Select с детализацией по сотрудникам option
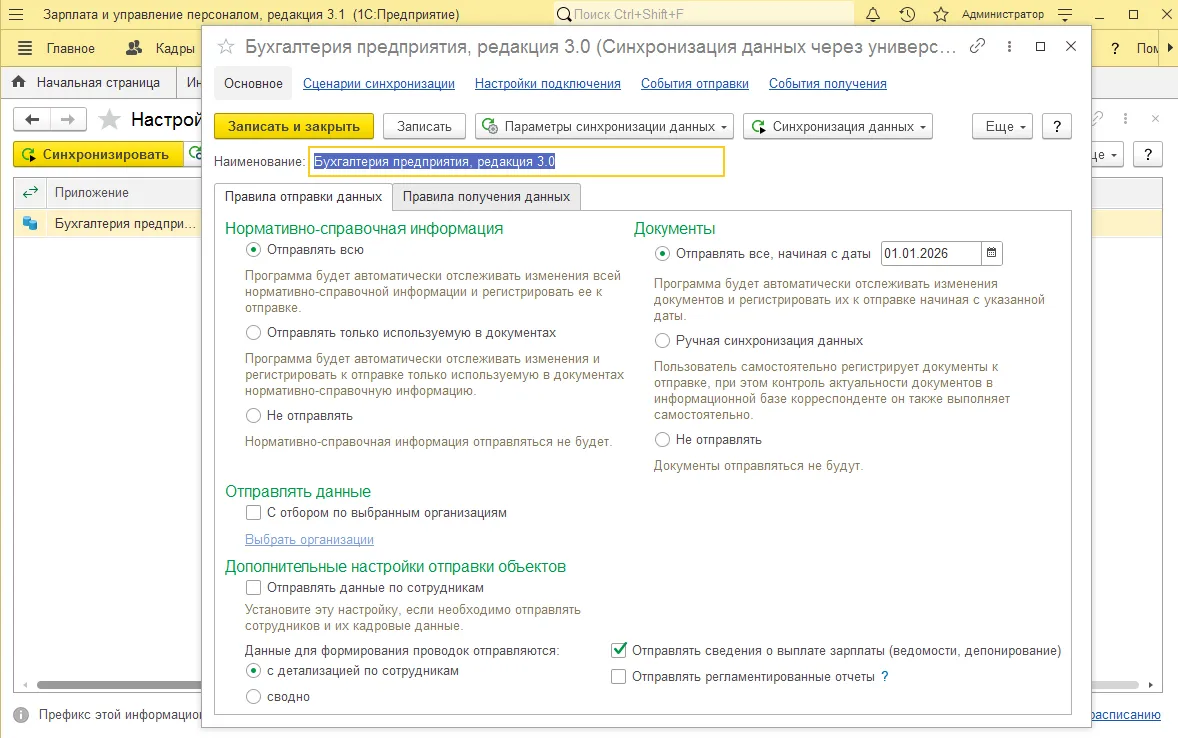This screenshot has width=1178, height=738. (253, 670)
